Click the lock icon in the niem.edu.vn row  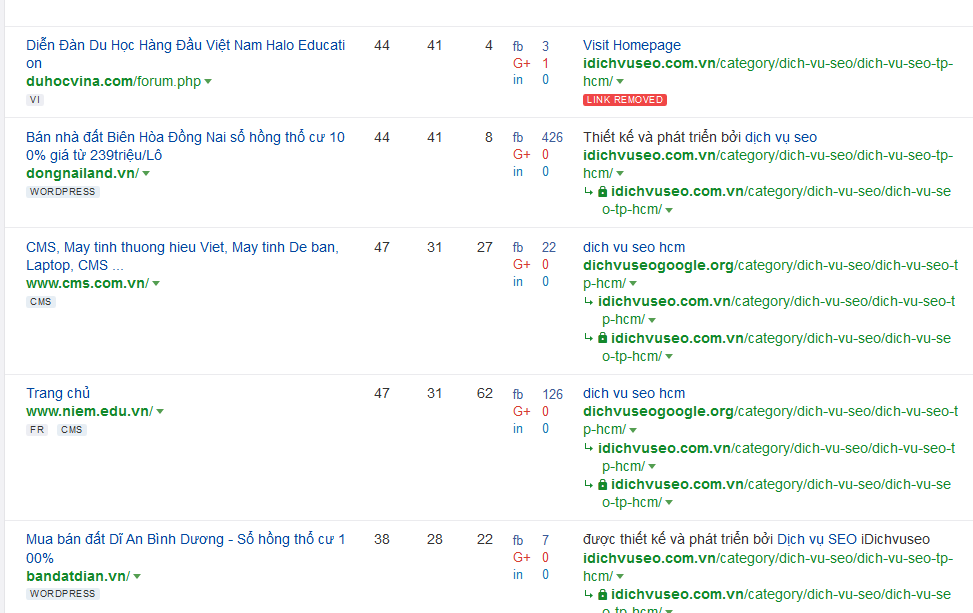coord(602,485)
